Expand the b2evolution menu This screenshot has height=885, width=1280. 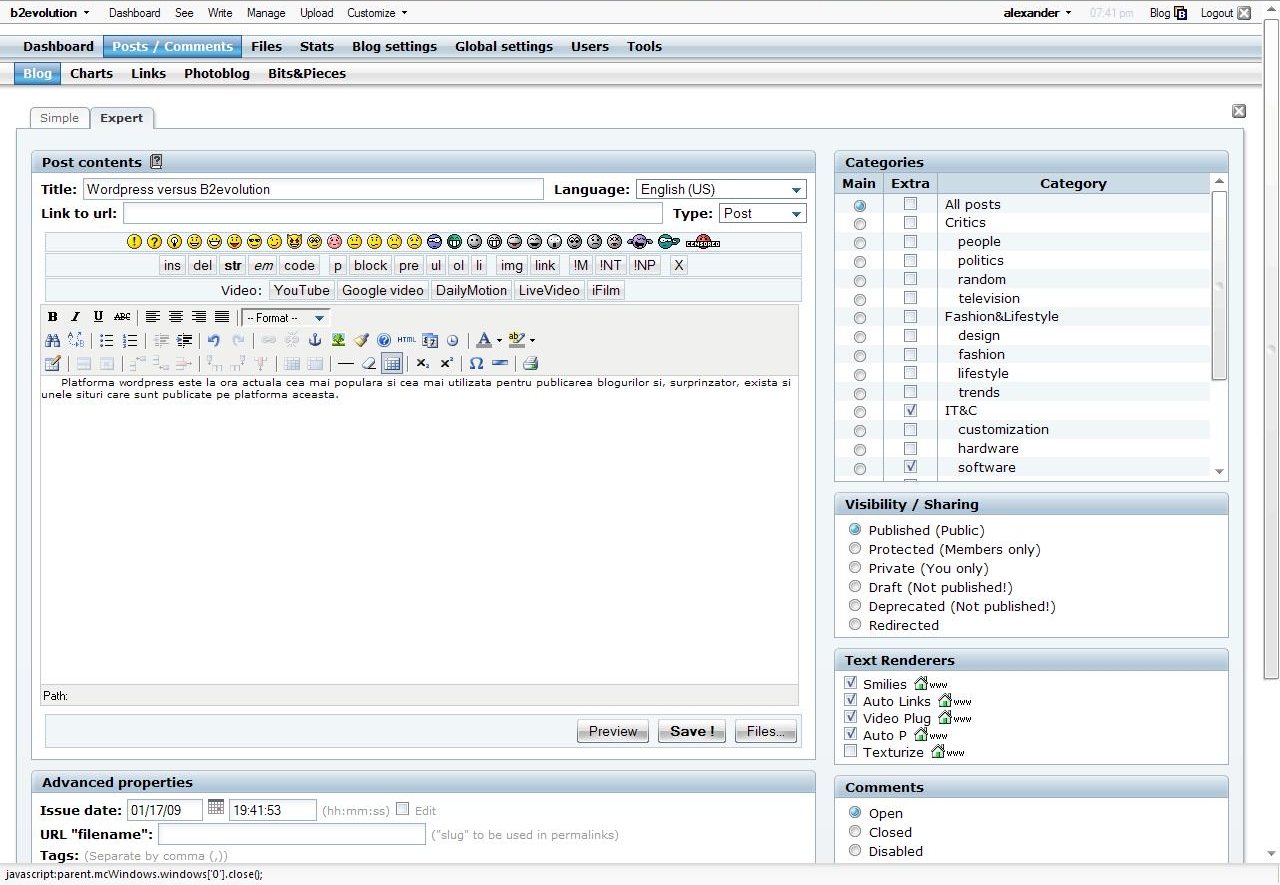(49, 13)
